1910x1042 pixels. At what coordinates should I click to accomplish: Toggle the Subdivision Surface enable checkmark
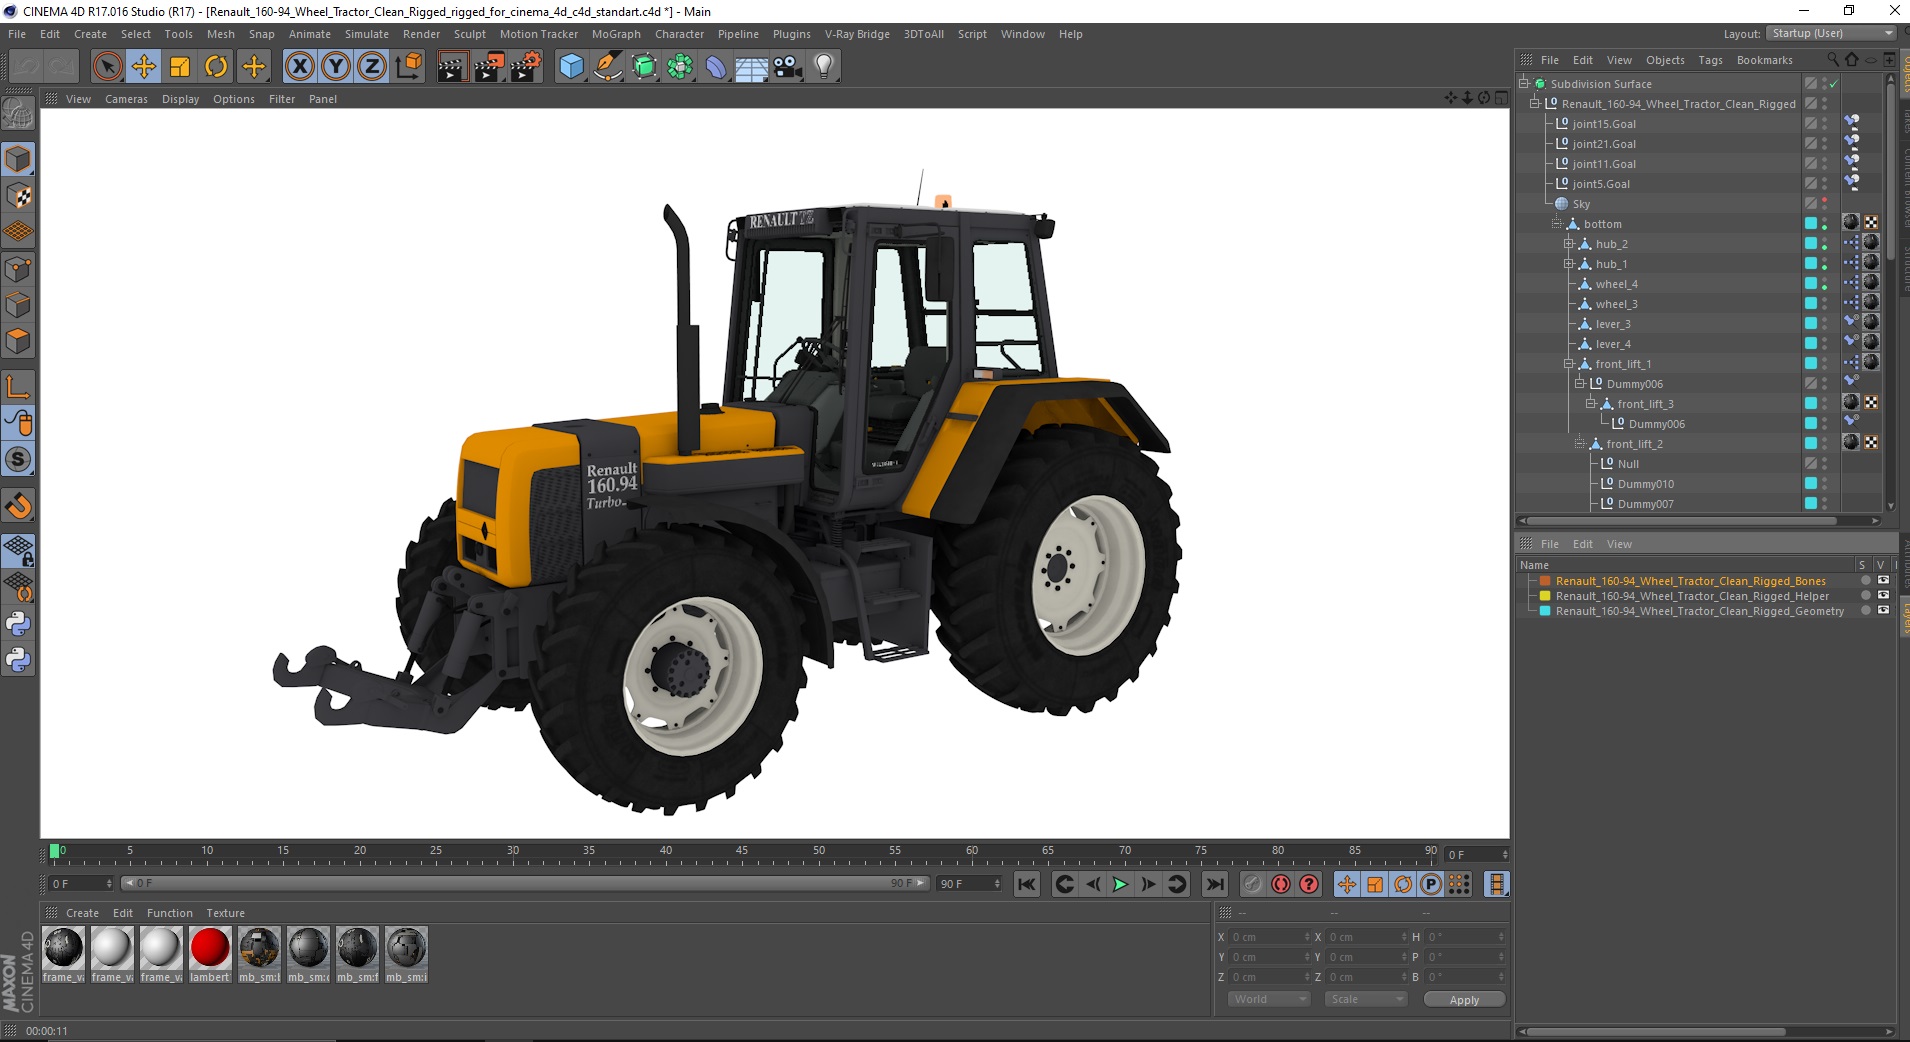click(1834, 84)
